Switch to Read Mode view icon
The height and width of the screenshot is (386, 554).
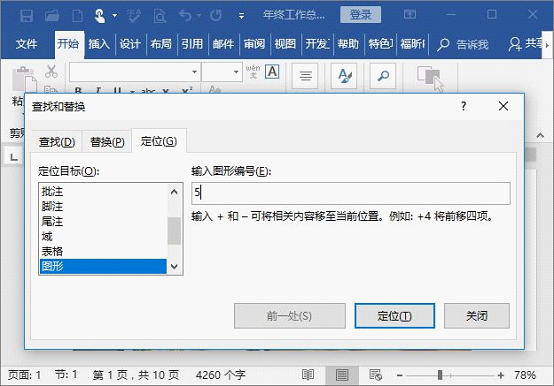coord(308,375)
